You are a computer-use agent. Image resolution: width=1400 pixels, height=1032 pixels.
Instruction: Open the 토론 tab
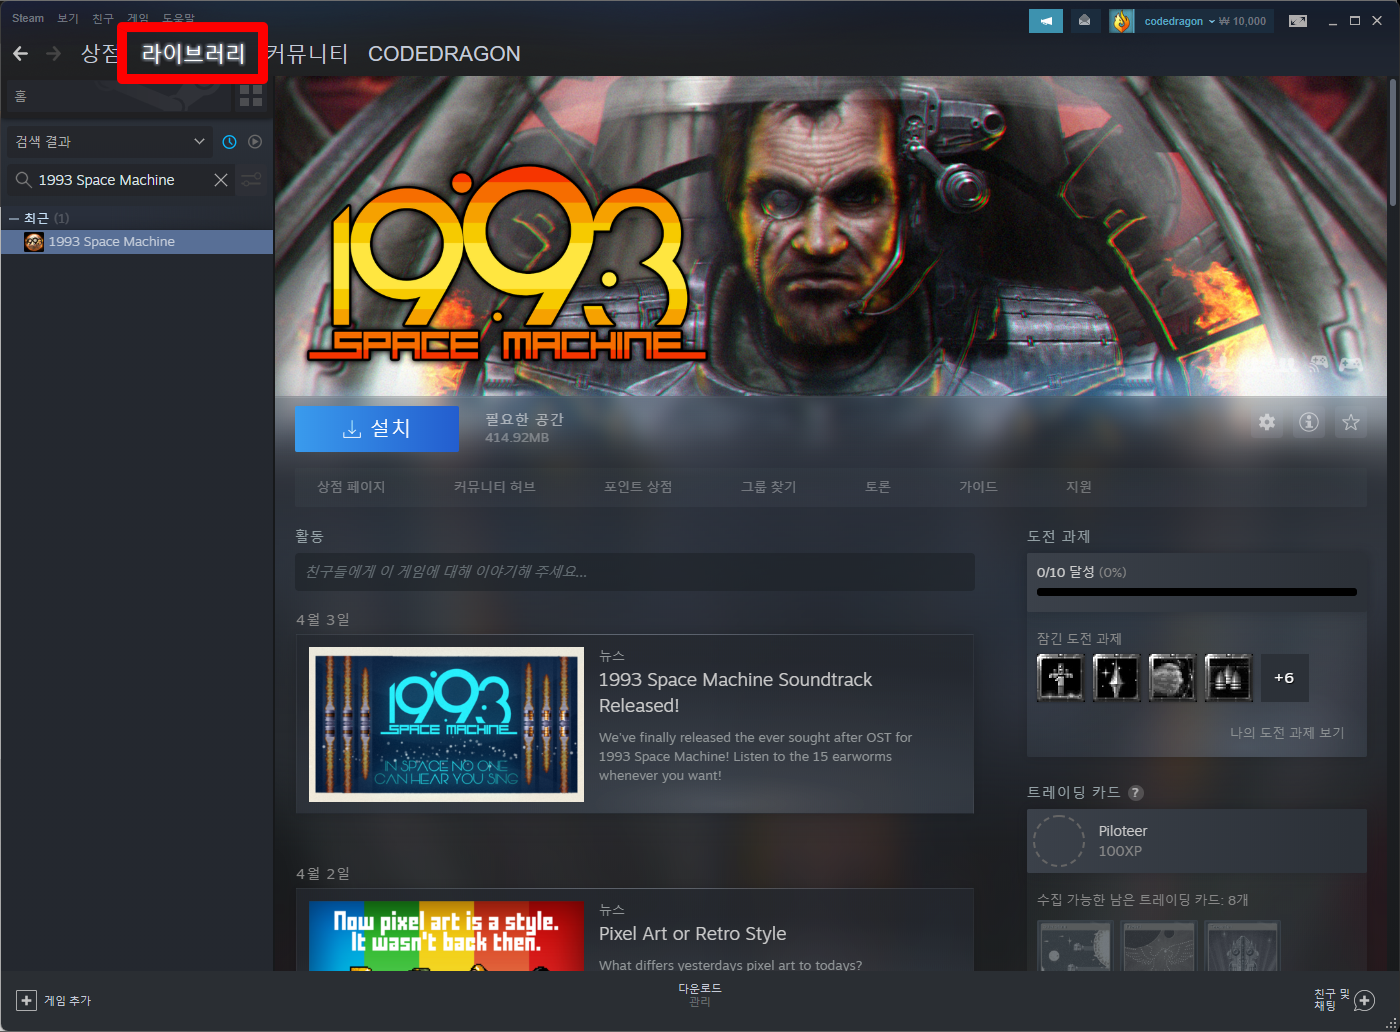[878, 487]
